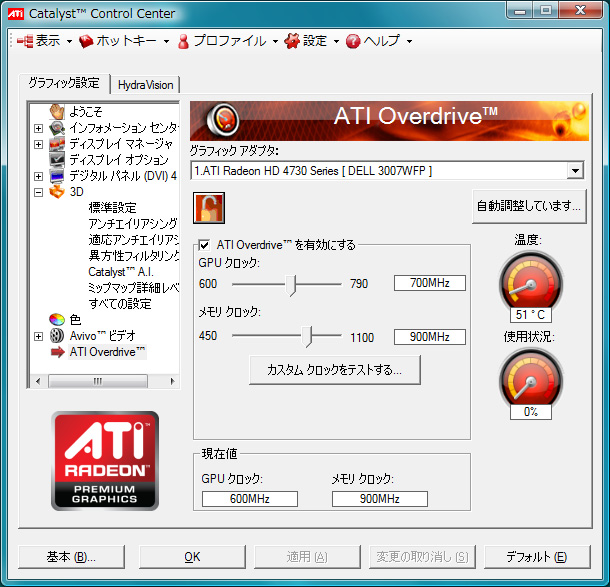Viewport: 610px width, 587px height.
Task: Click the Overdrive unlock padlock icon
Action: point(209,208)
